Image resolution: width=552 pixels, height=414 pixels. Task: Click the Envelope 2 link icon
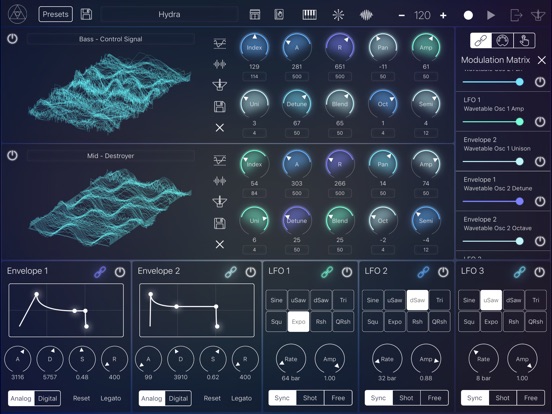[231, 272]
